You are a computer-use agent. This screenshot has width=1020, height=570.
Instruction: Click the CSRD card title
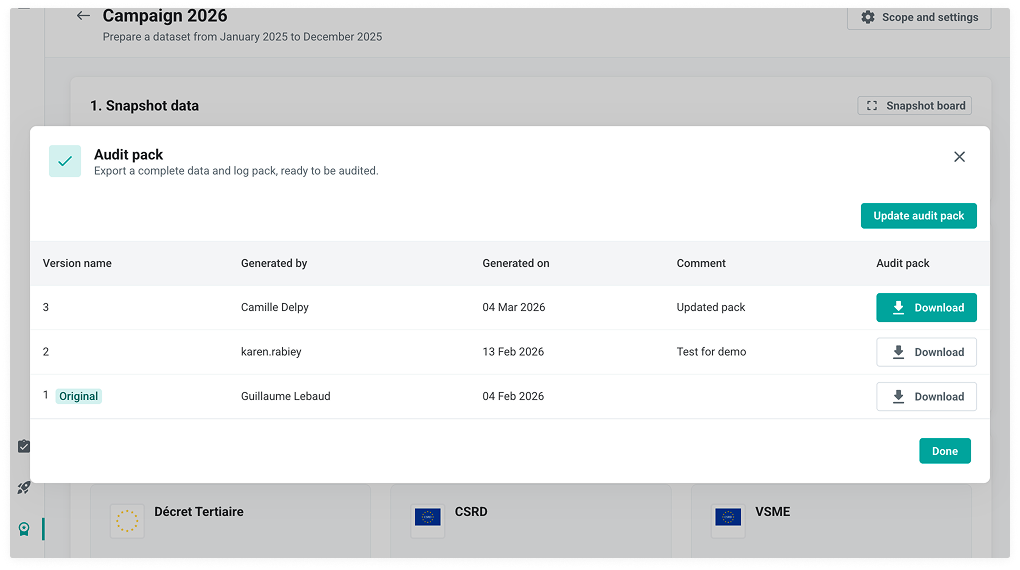coord(471,512)
